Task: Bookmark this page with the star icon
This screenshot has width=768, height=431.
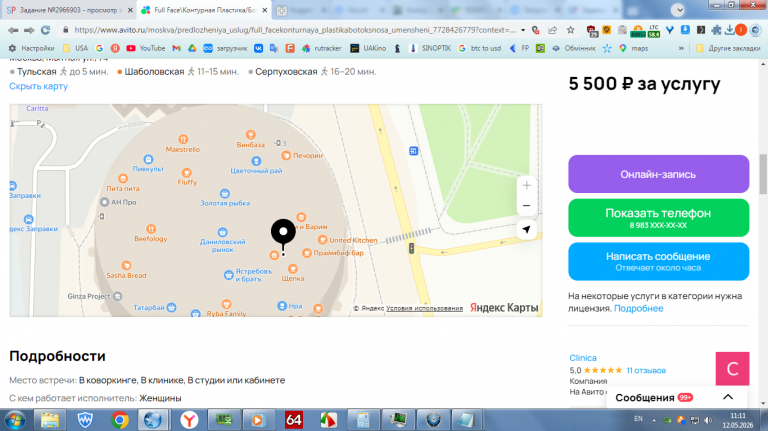Action: click(x=571, y=30)
